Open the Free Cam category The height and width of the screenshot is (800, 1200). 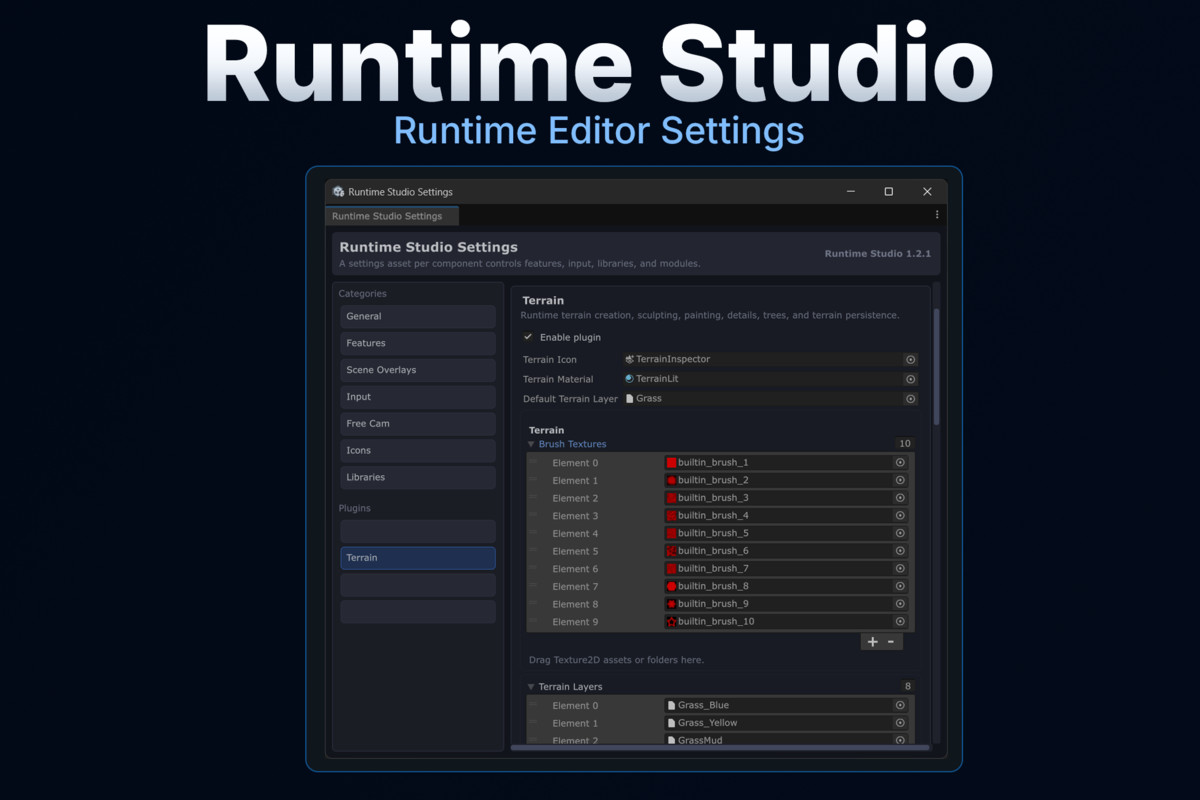tap(418, 424)
